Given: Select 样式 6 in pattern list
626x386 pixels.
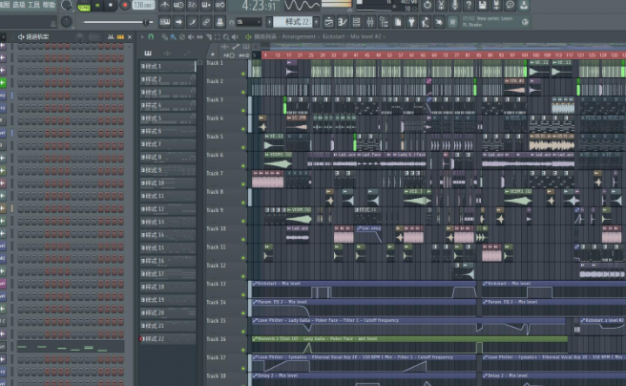Looking at the screenshot, I should [168, 131].
